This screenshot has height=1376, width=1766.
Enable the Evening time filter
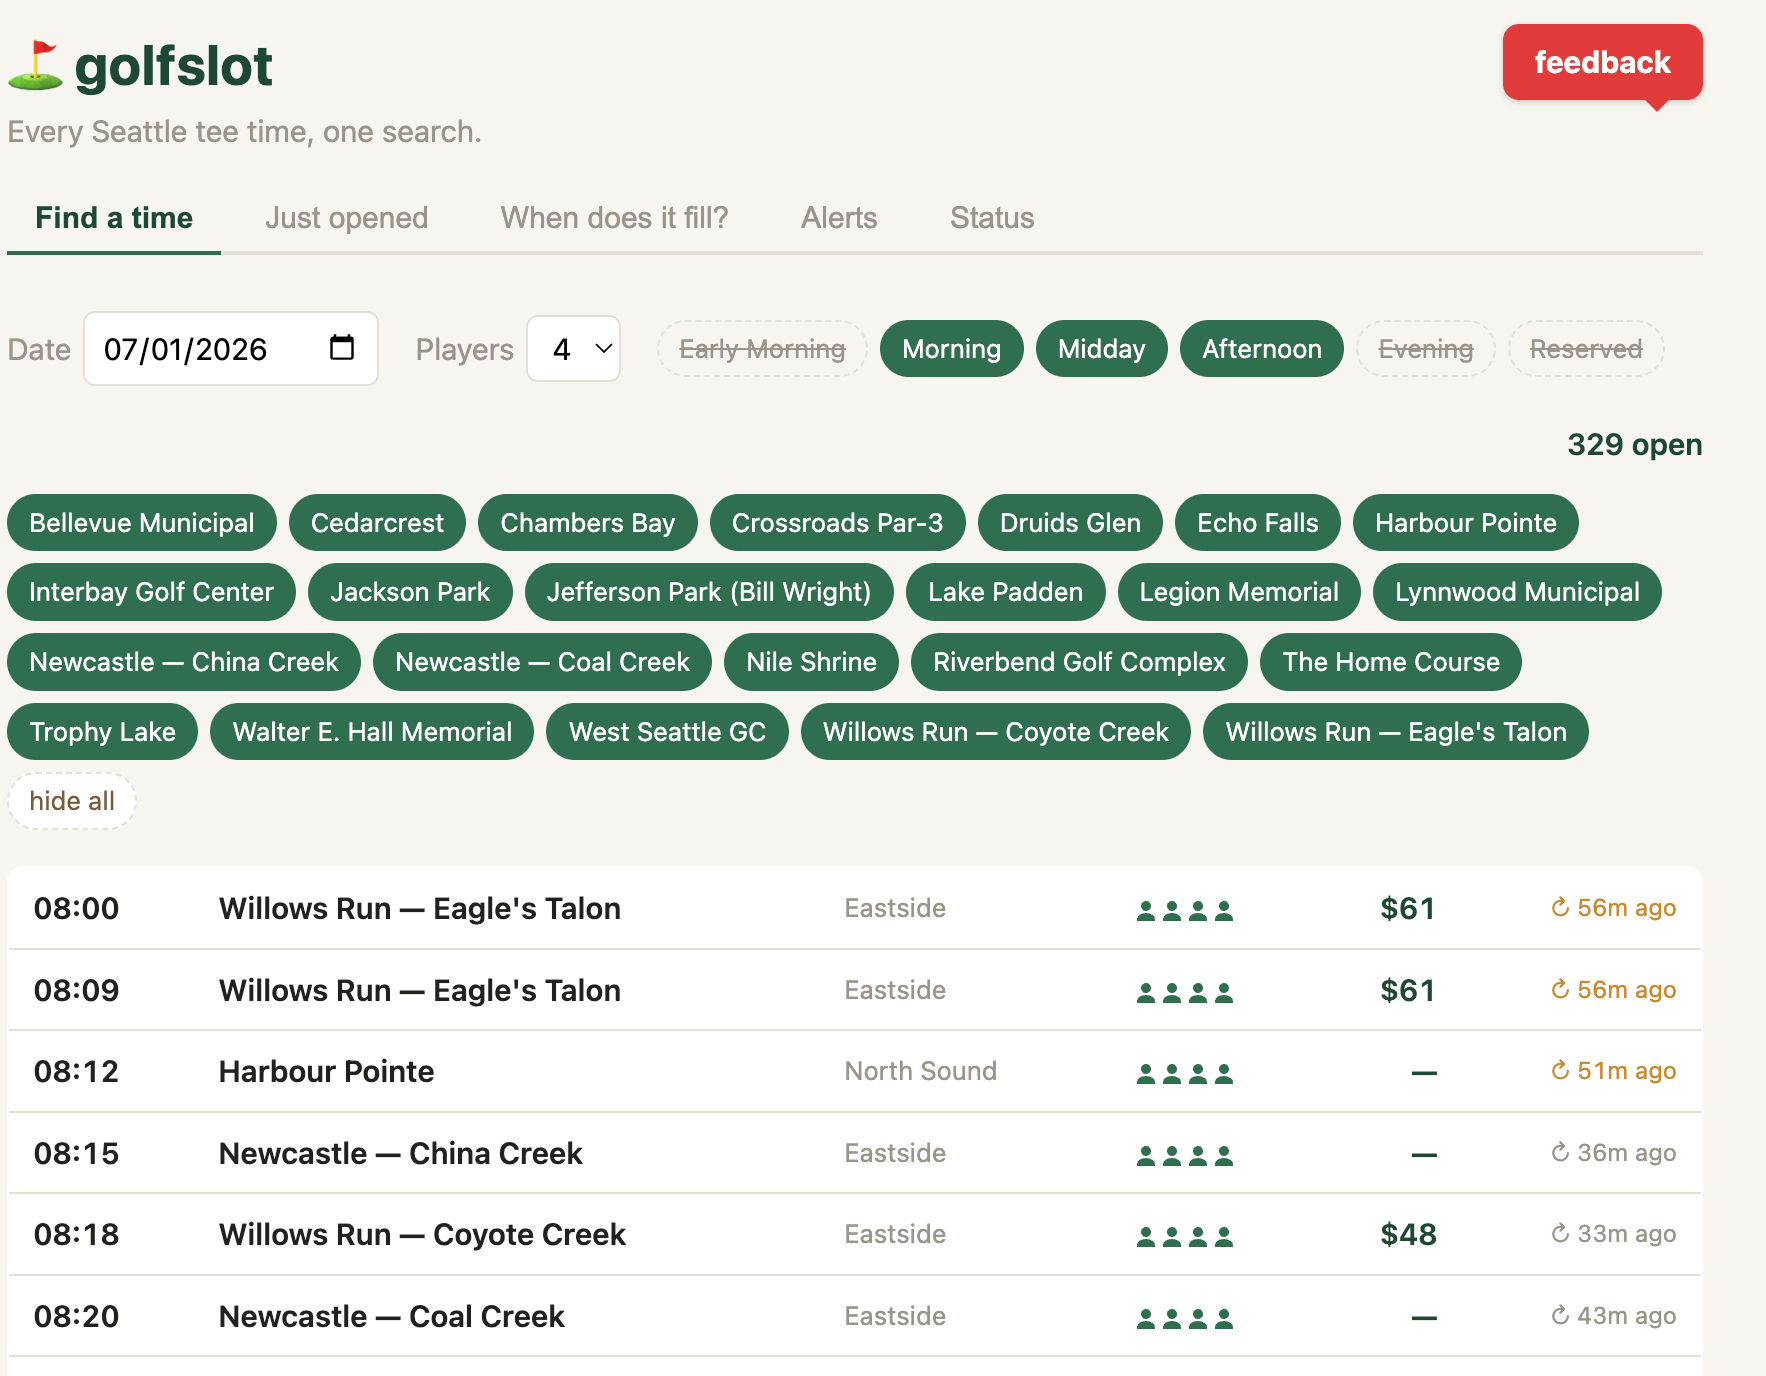coord(1425,349)
